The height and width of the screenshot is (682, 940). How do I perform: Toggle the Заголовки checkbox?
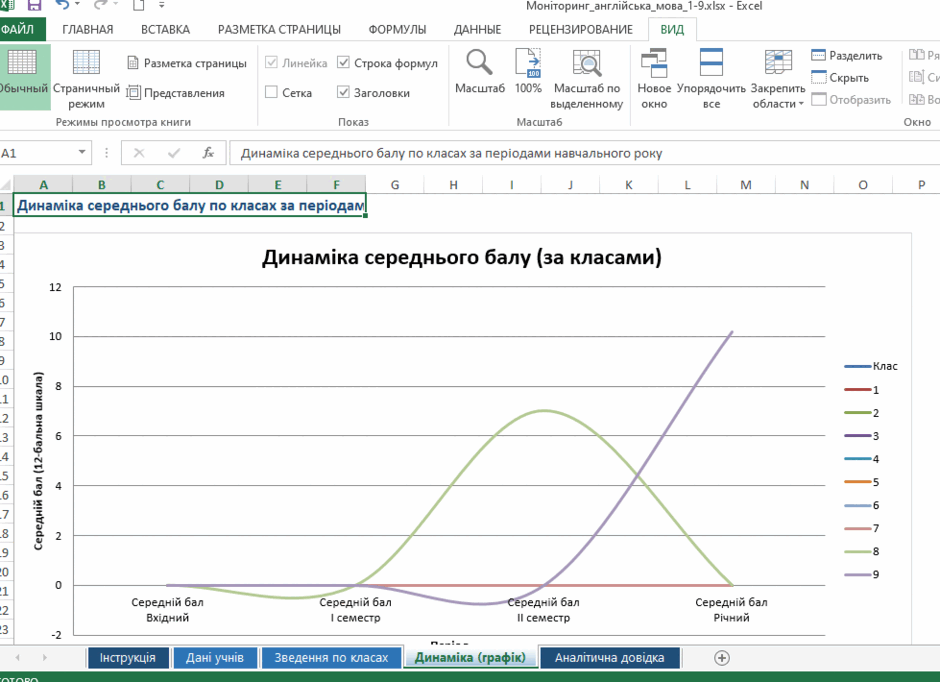[344, 92]
